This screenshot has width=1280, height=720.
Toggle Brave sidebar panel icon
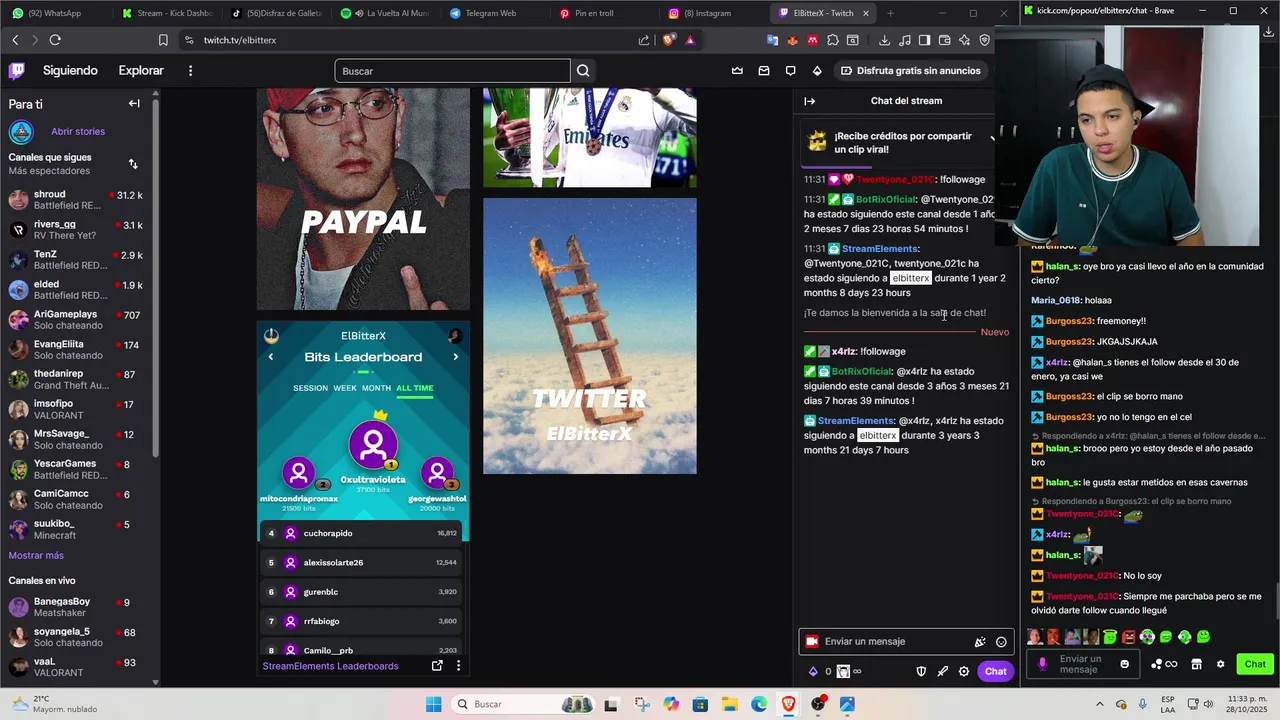click(x=924, y=40)
